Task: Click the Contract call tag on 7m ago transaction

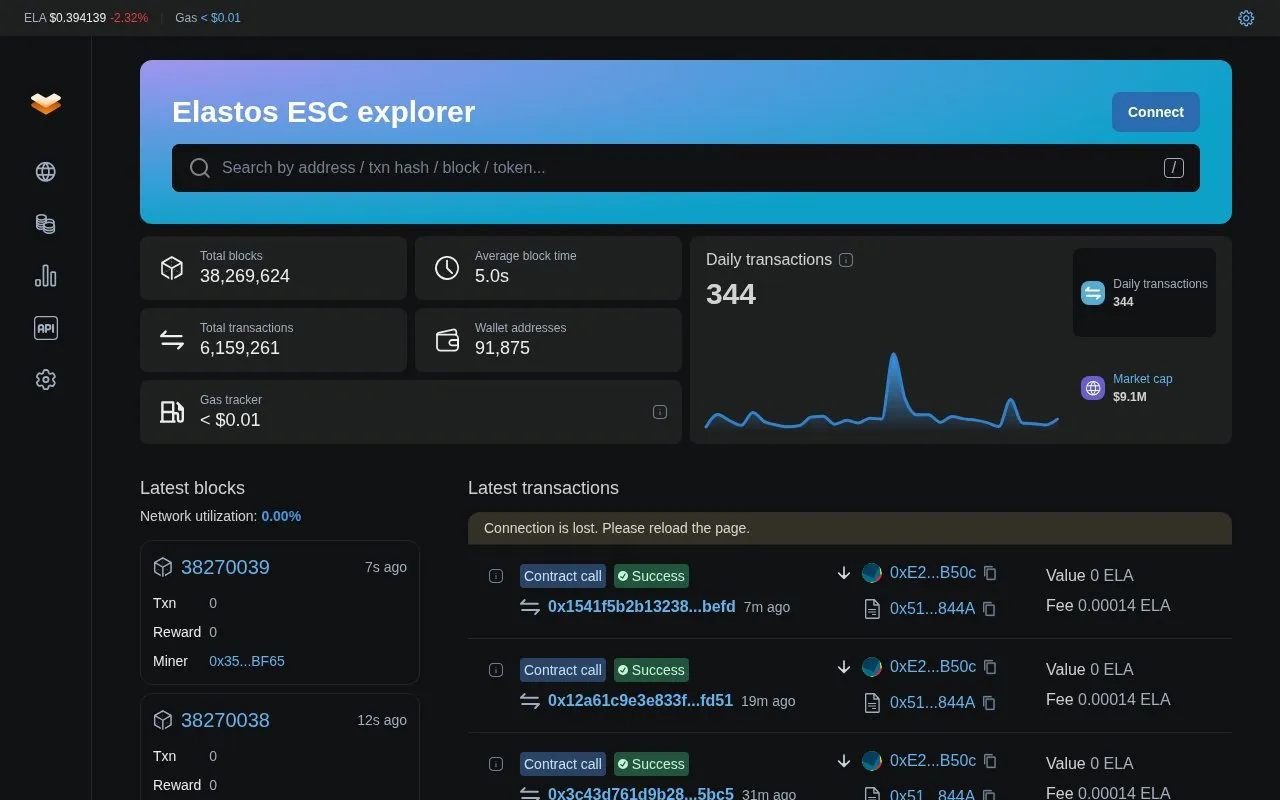Action: point(563,576)
